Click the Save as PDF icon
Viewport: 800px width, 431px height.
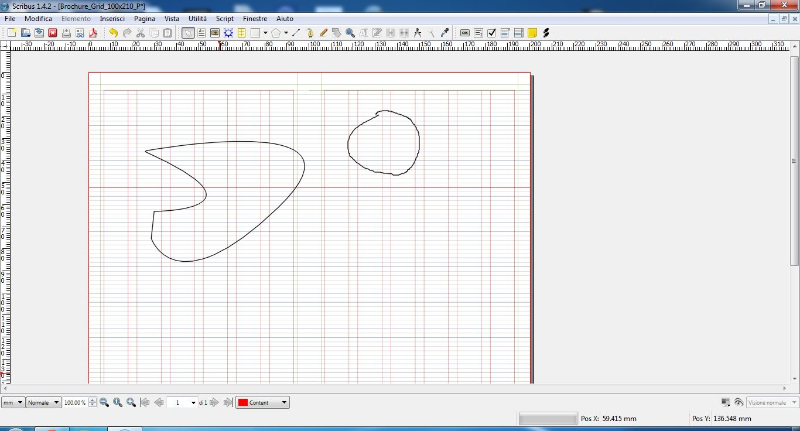[x=93, y=32]
